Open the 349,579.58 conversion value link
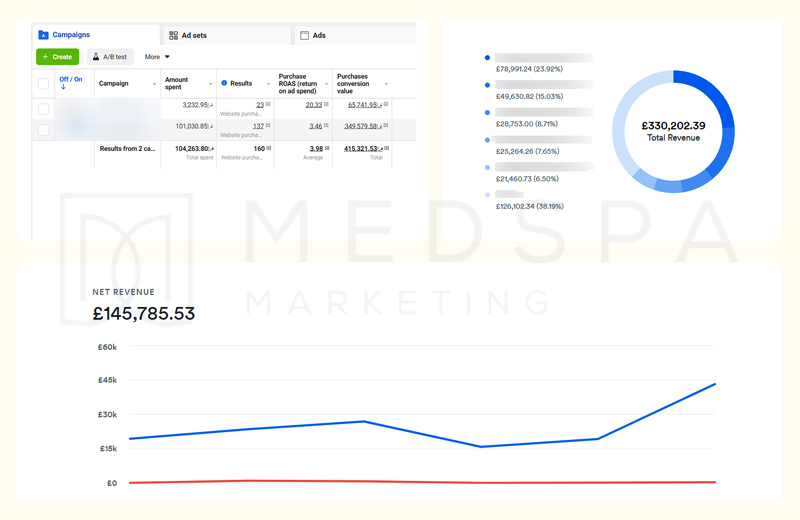Screen dimensions: 800x520 (x=362, y=126)
